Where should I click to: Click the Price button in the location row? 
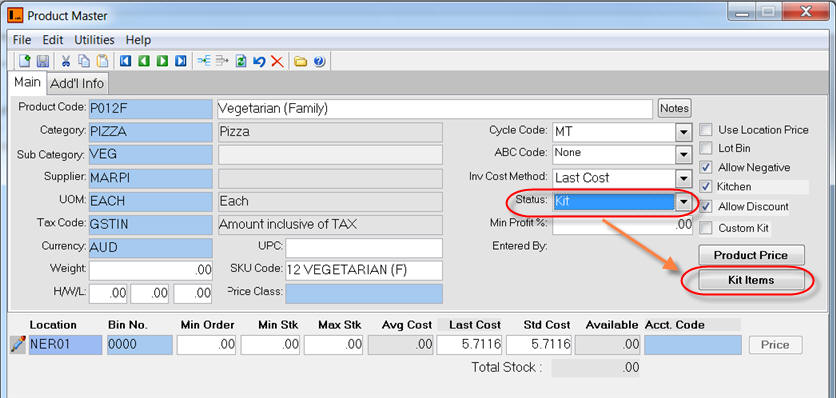pos(775,345)
